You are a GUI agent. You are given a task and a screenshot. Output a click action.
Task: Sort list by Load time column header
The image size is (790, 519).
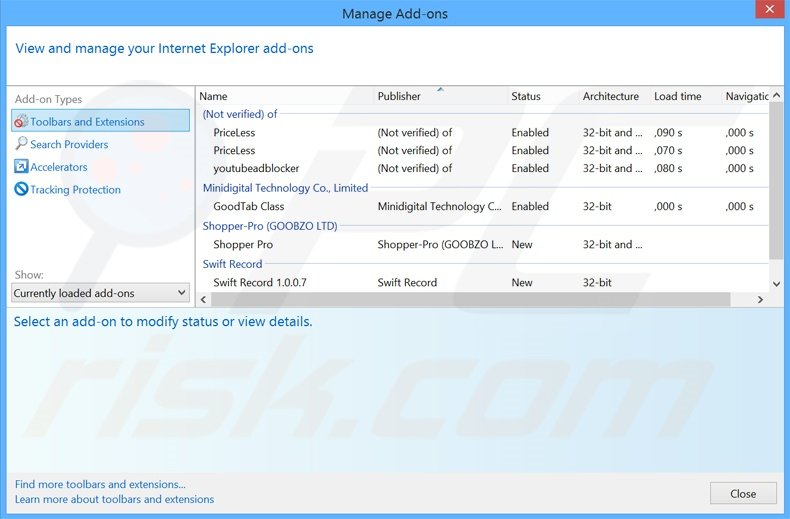[x=678, y=96]
